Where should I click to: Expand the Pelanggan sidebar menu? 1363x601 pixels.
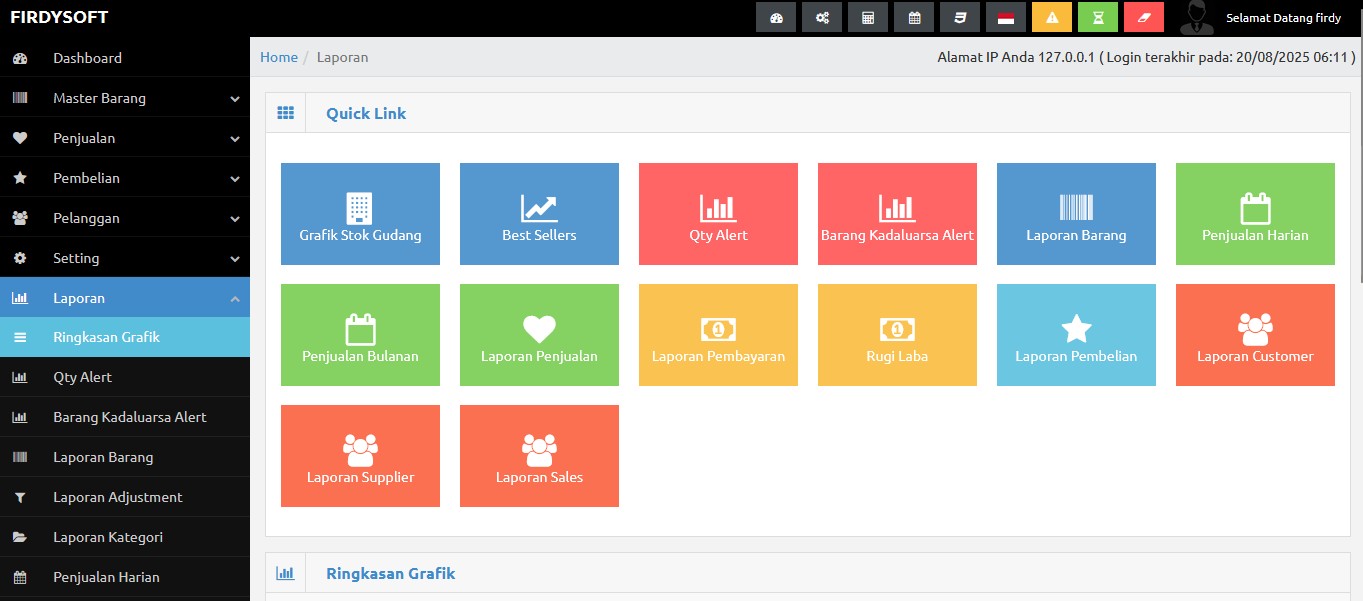pos(125,218)
